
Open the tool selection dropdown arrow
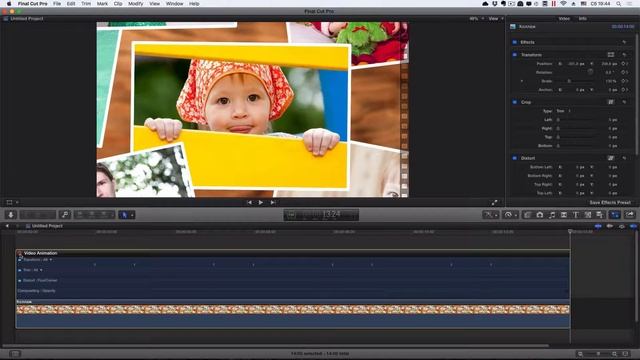point(132,215)
